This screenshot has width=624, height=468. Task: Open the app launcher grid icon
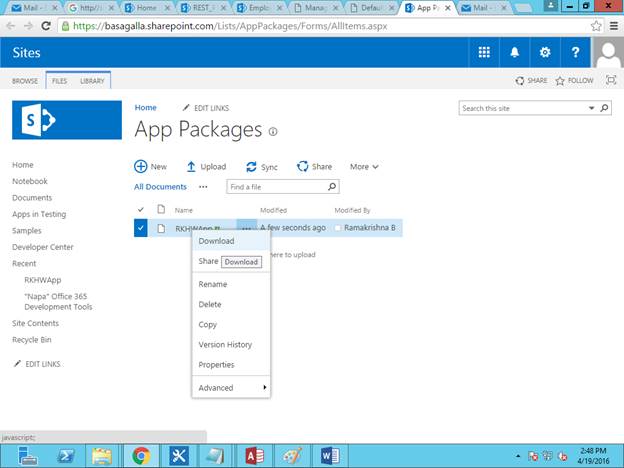pyautogui.click(x=484, y=52)
